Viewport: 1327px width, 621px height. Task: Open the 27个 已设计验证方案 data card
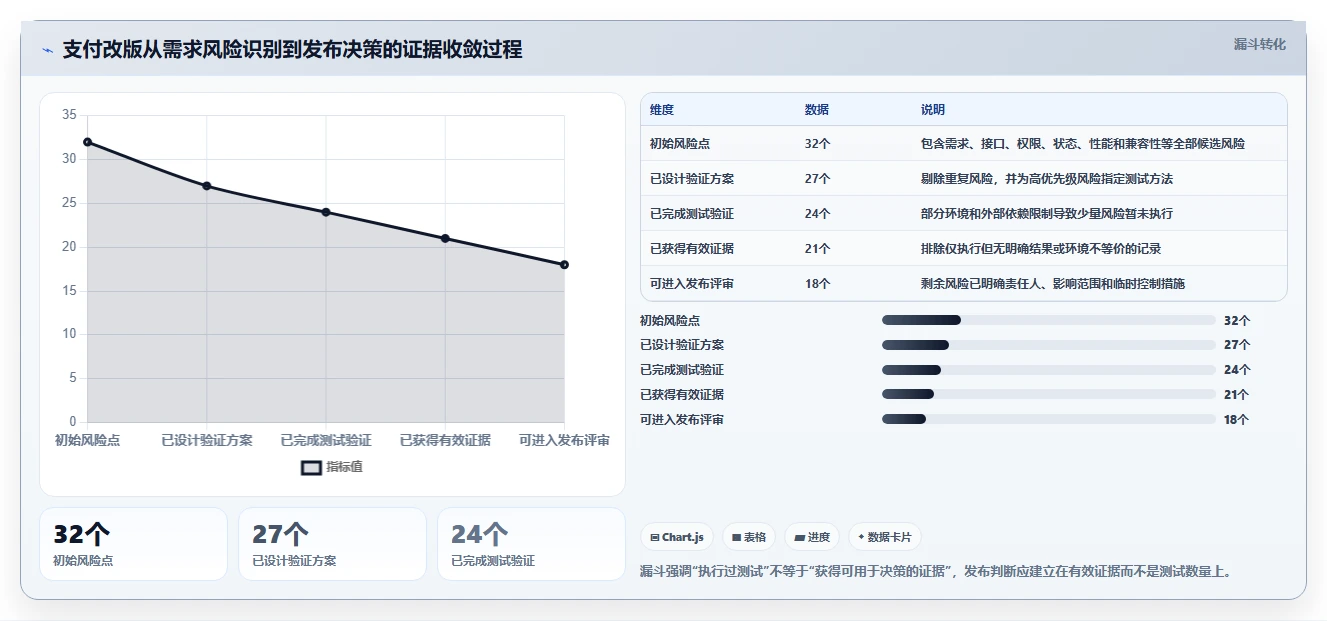click(x=332, y=544)
